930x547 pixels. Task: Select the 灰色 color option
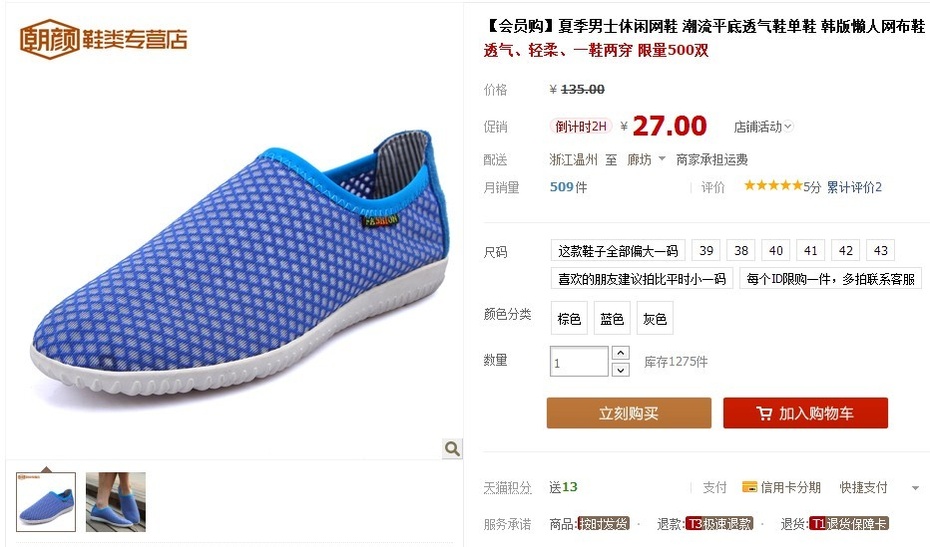point(655,319)
